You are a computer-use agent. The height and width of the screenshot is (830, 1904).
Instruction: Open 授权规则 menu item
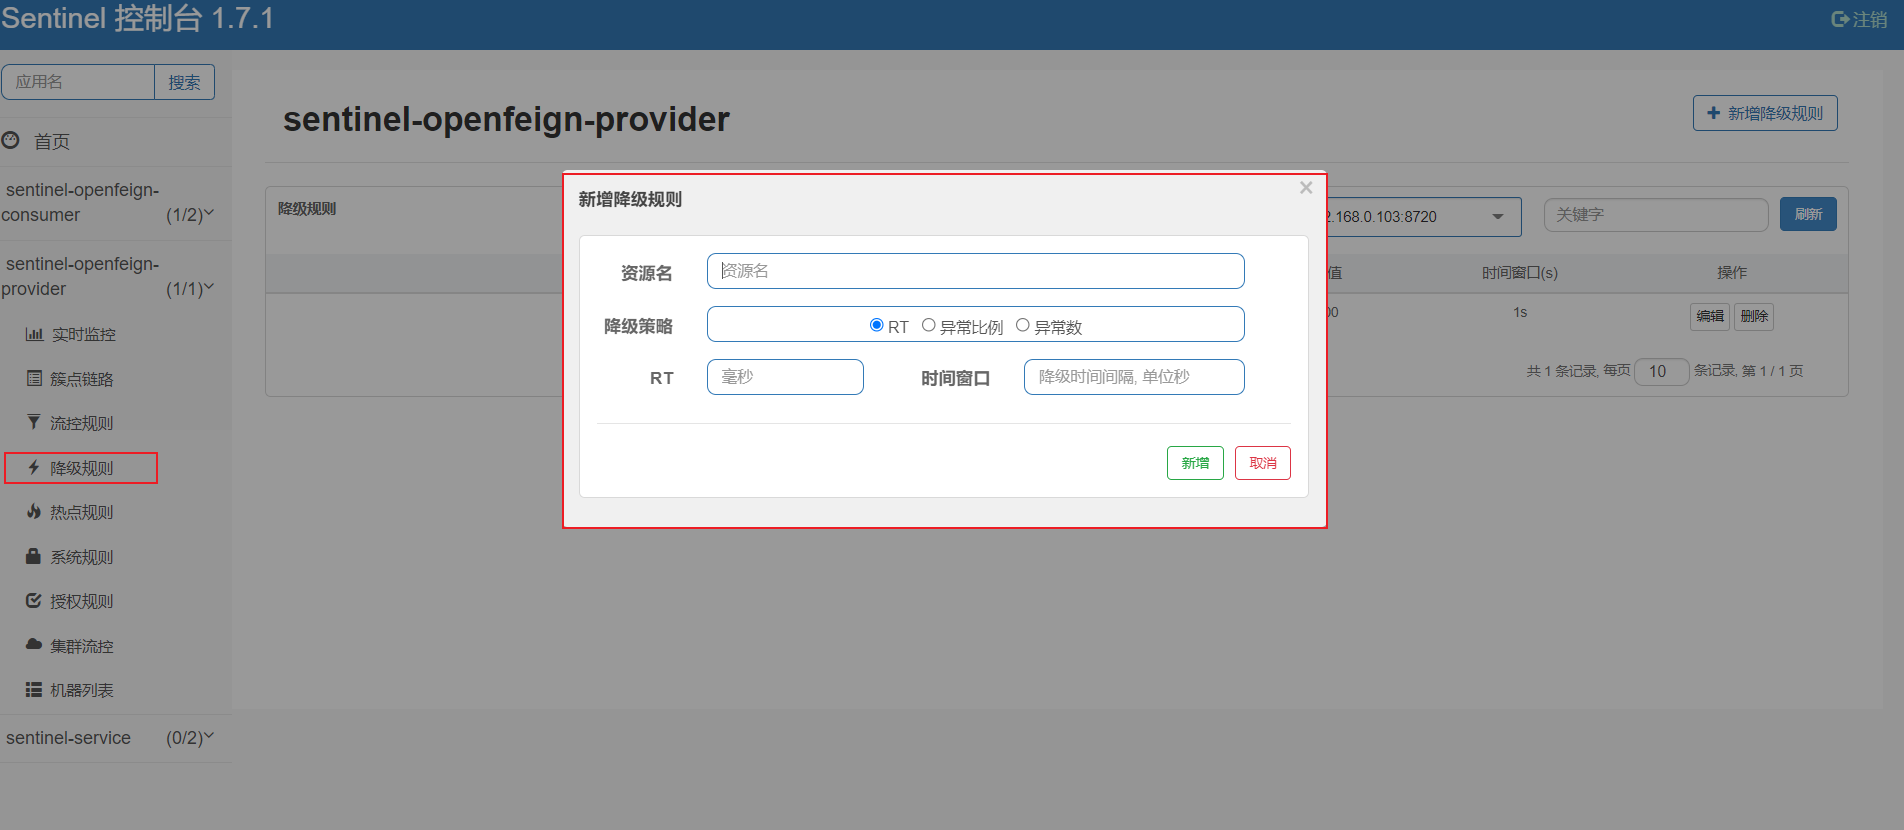(82, 602)
